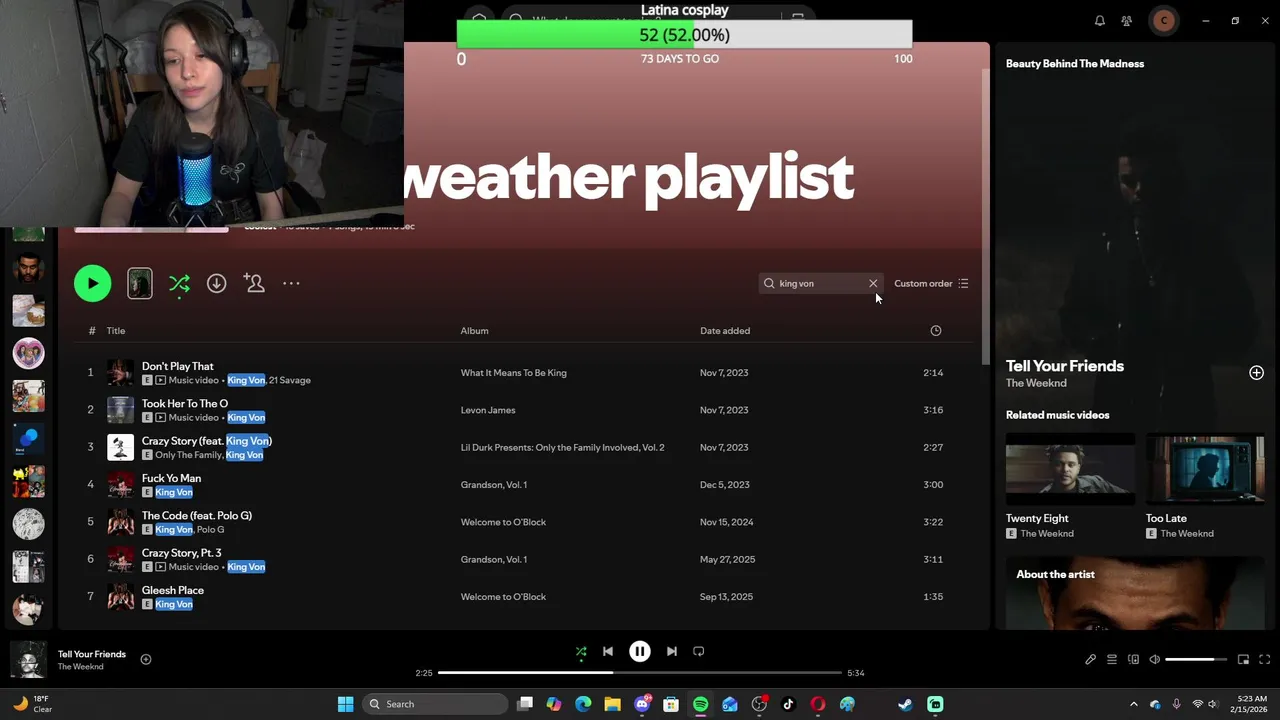Screen dimensions: 1280x720
Task: Open the 'About the artist' card
Action: pyautogui.click(x=1135, y=593)
